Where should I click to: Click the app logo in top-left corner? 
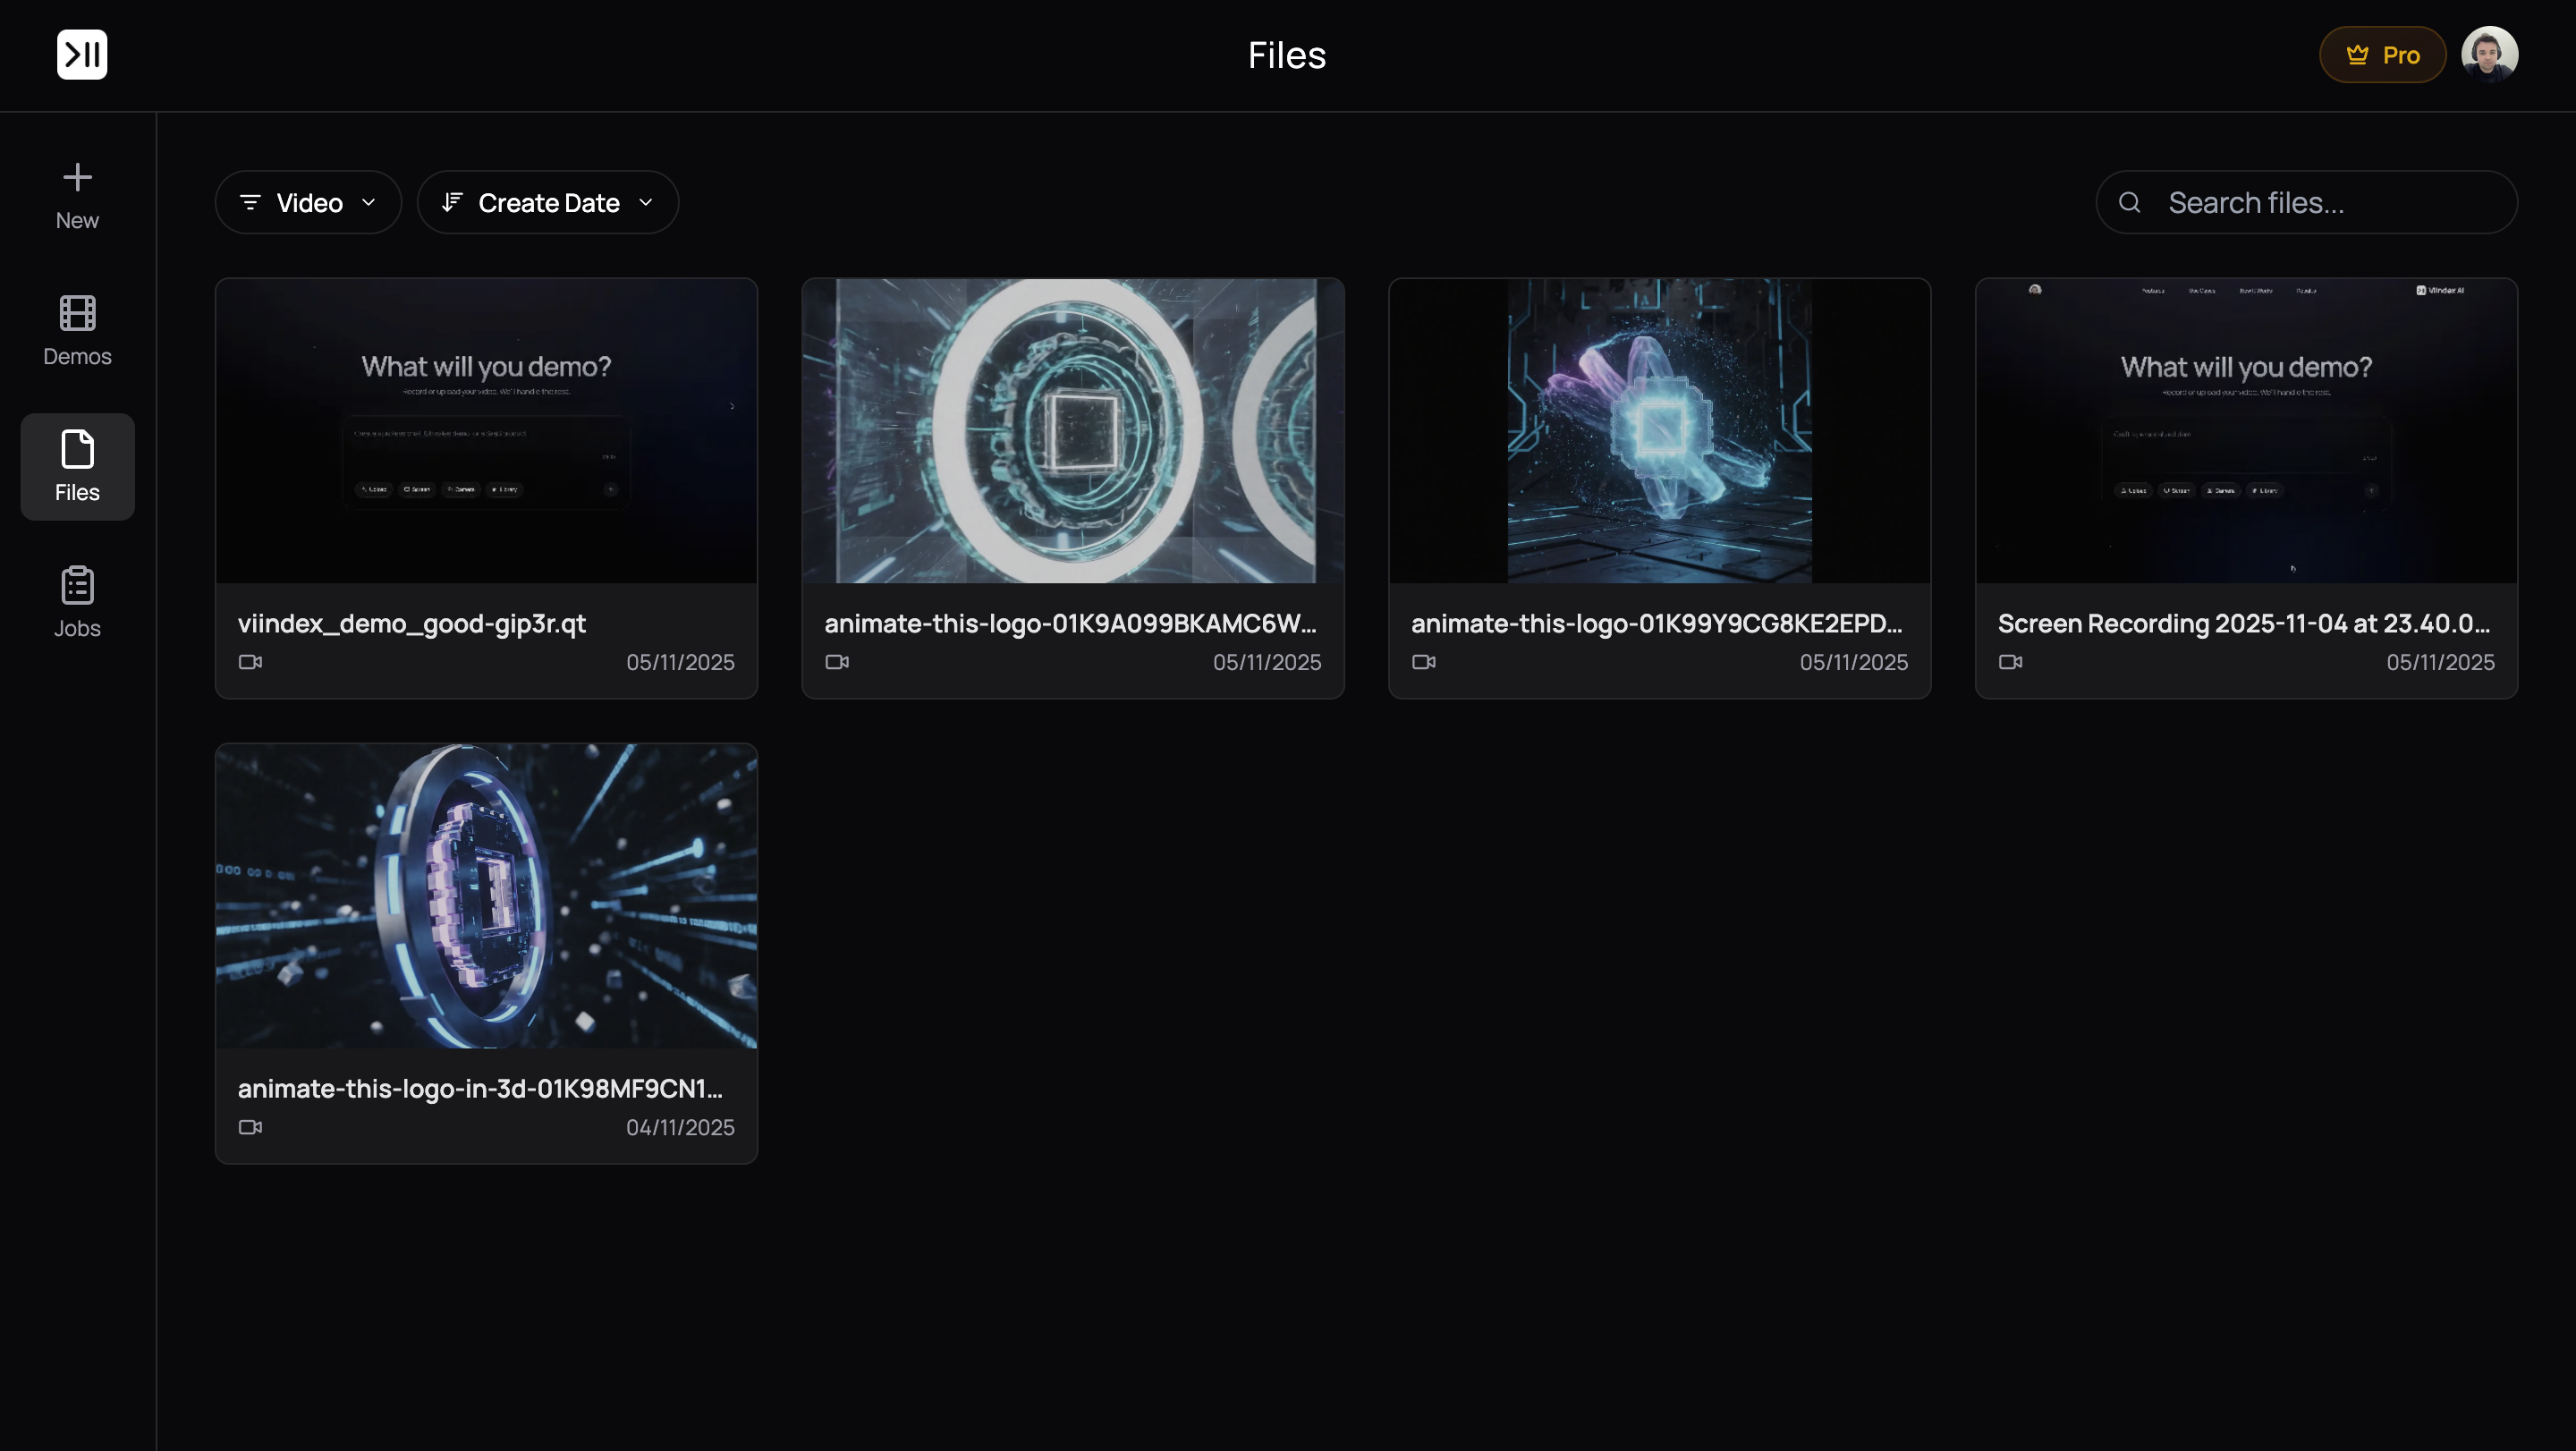(x=81, y=54)
